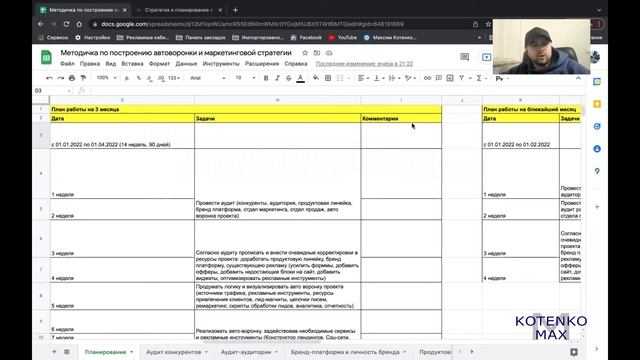The width and height of the screenshot is (640, 360).
Task: Open the Вставка menu
Action: [132, 64]
